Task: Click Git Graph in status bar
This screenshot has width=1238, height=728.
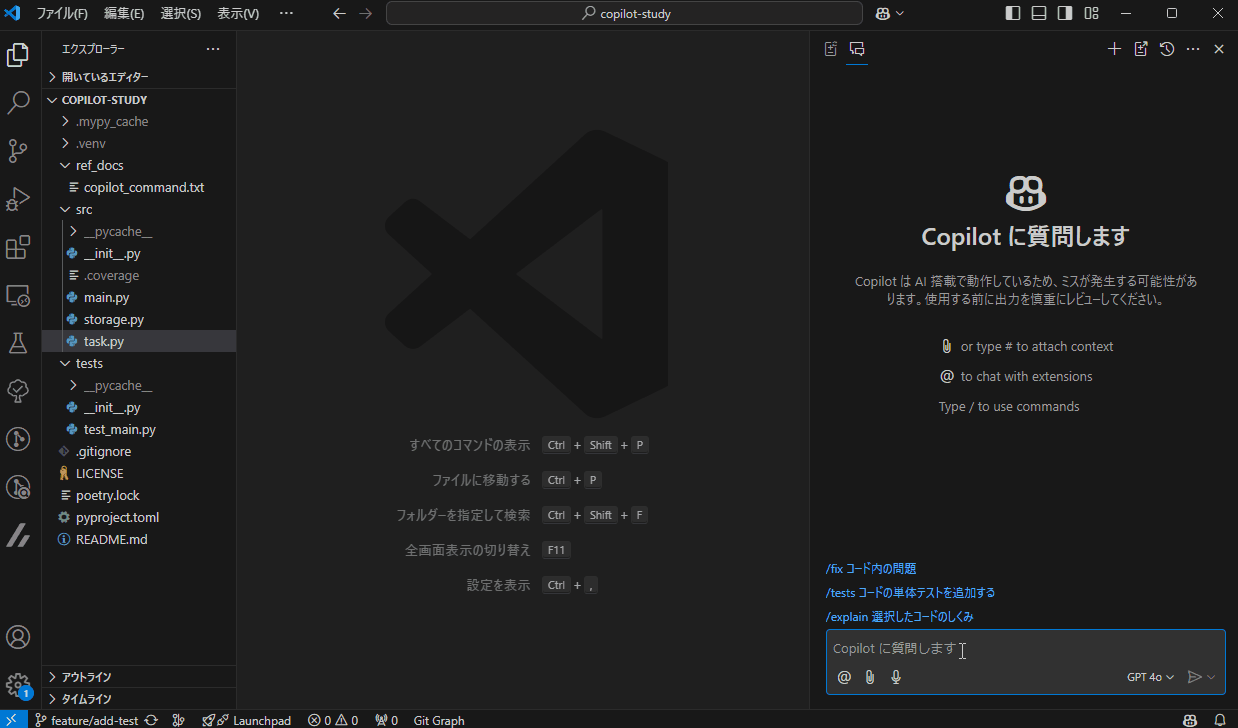Action: (439, 720)
